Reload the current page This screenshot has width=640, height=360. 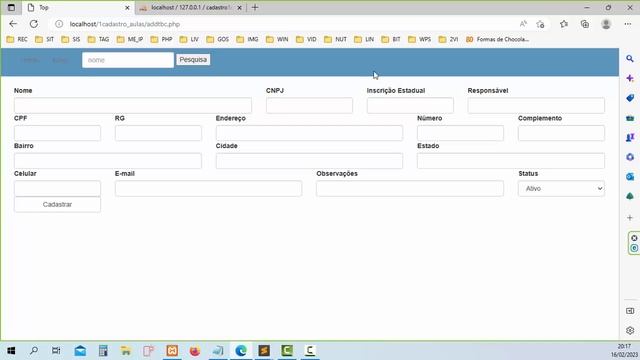34,24
